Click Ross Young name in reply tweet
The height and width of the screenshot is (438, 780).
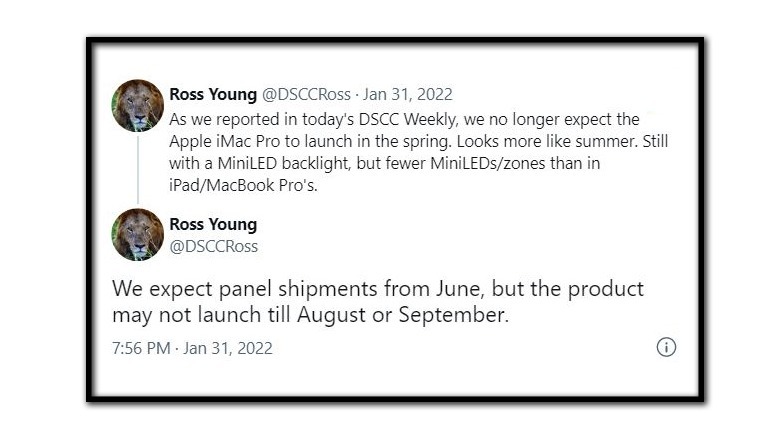pos(213,224)
